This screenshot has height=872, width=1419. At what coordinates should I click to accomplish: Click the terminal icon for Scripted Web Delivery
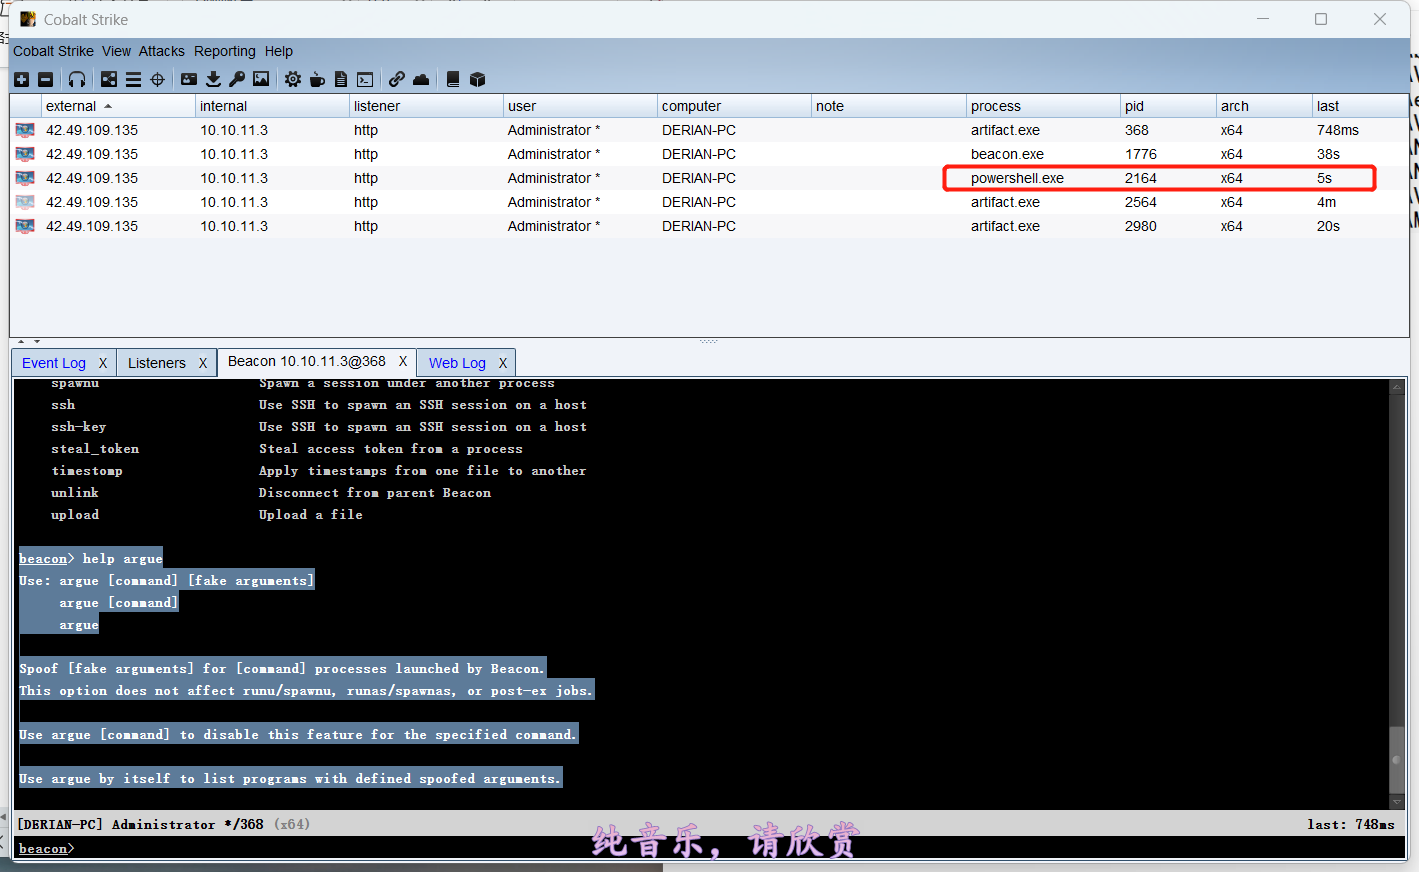tap(365, 79)
